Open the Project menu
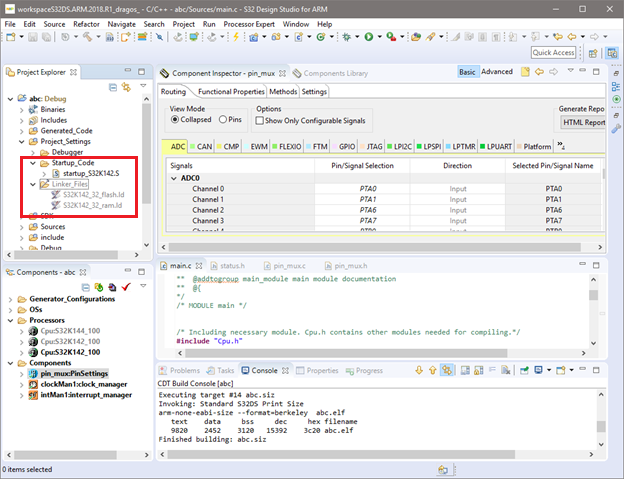624x479 pixels. click(x=183, y=24)
